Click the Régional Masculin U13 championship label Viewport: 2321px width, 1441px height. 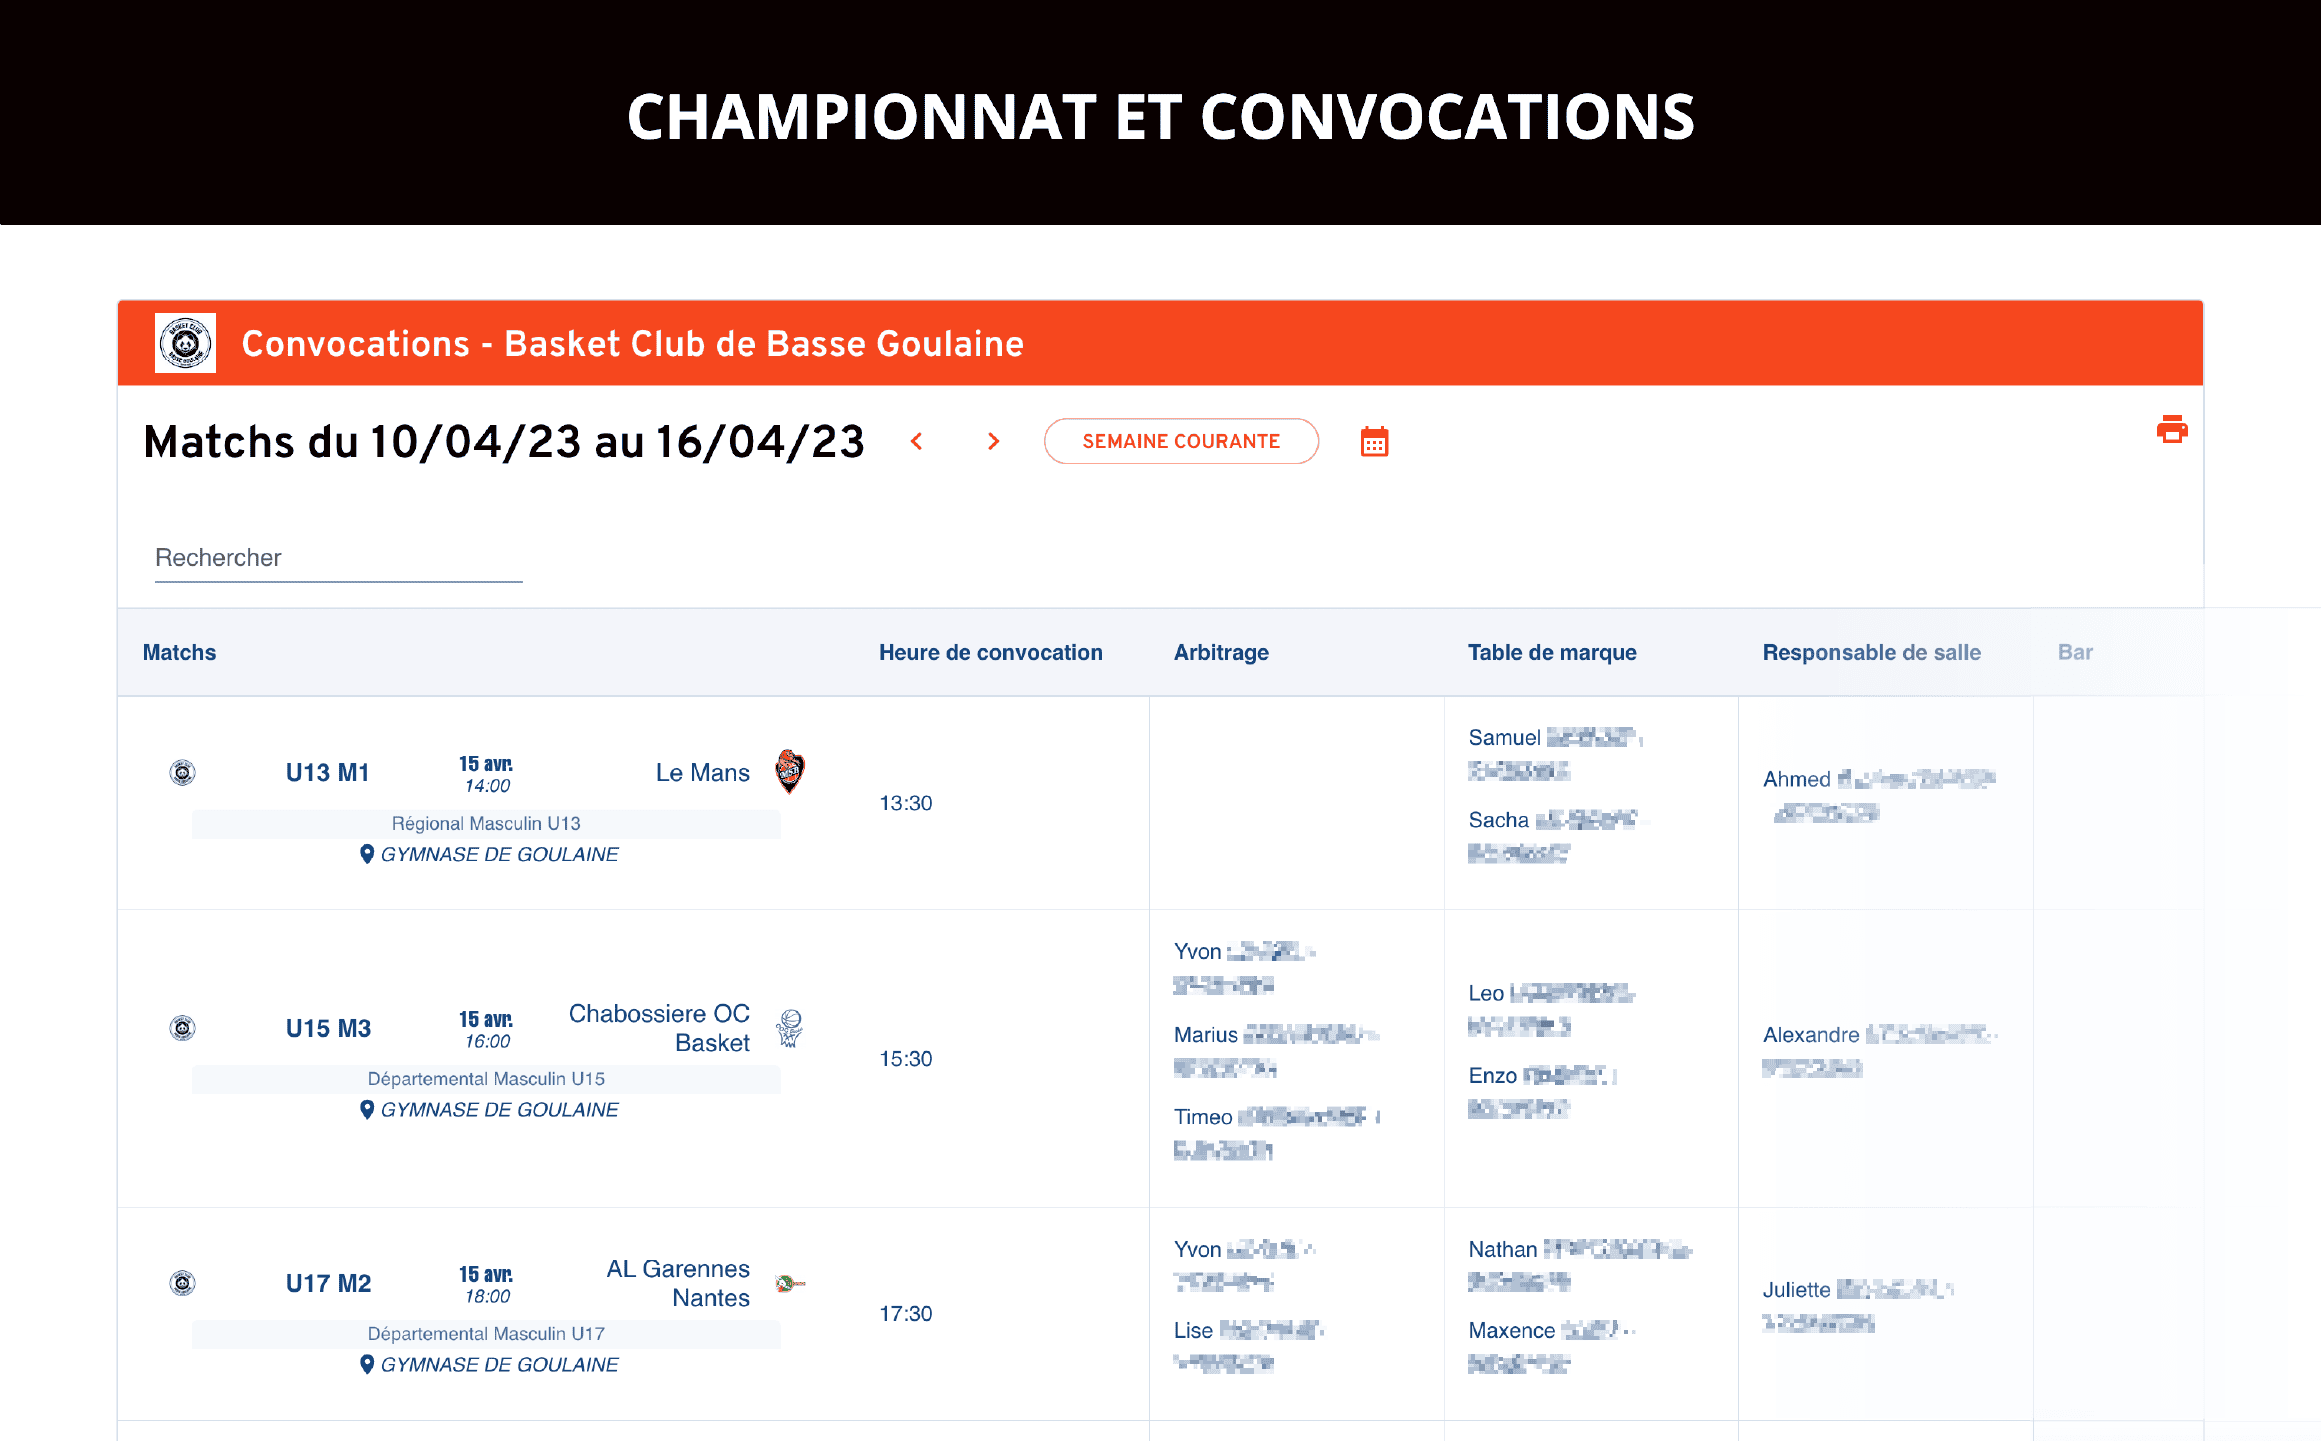(487, 823)
